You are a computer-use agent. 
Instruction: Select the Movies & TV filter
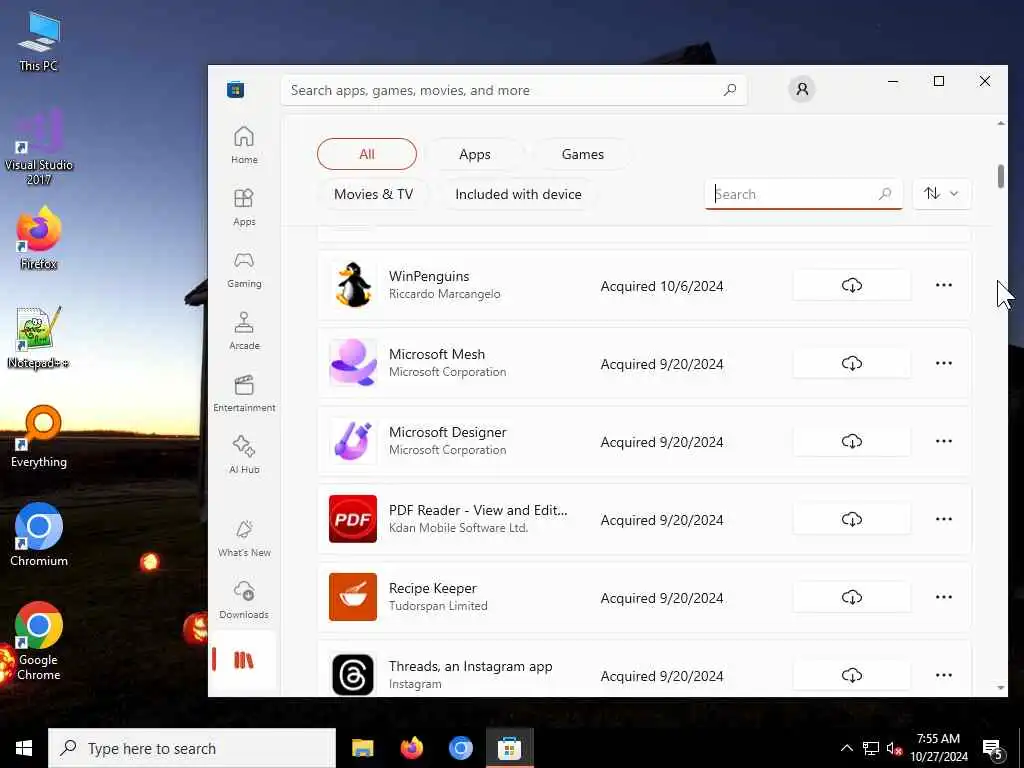pyautogui.click(x=374, y=194)
